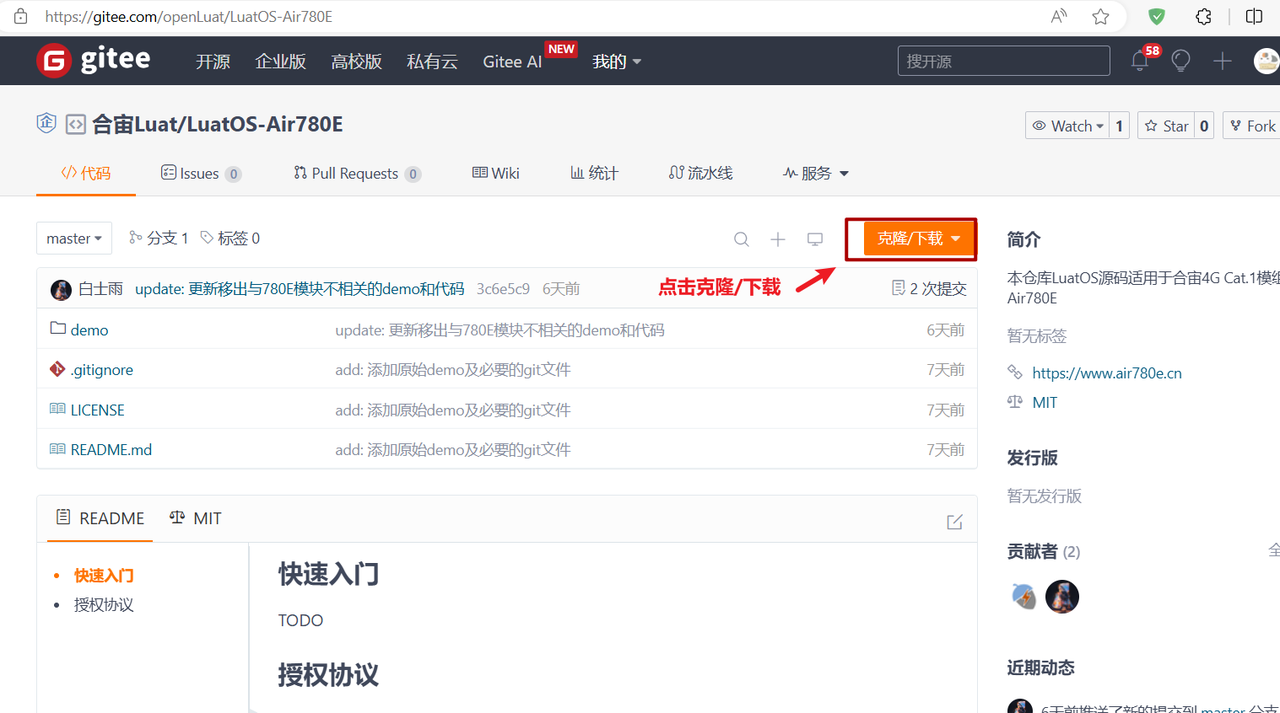Image resolution: width=1280 pixels, height=713 pixels.
Task: Click the demo folder icon
Action: [x=58, y=328]
